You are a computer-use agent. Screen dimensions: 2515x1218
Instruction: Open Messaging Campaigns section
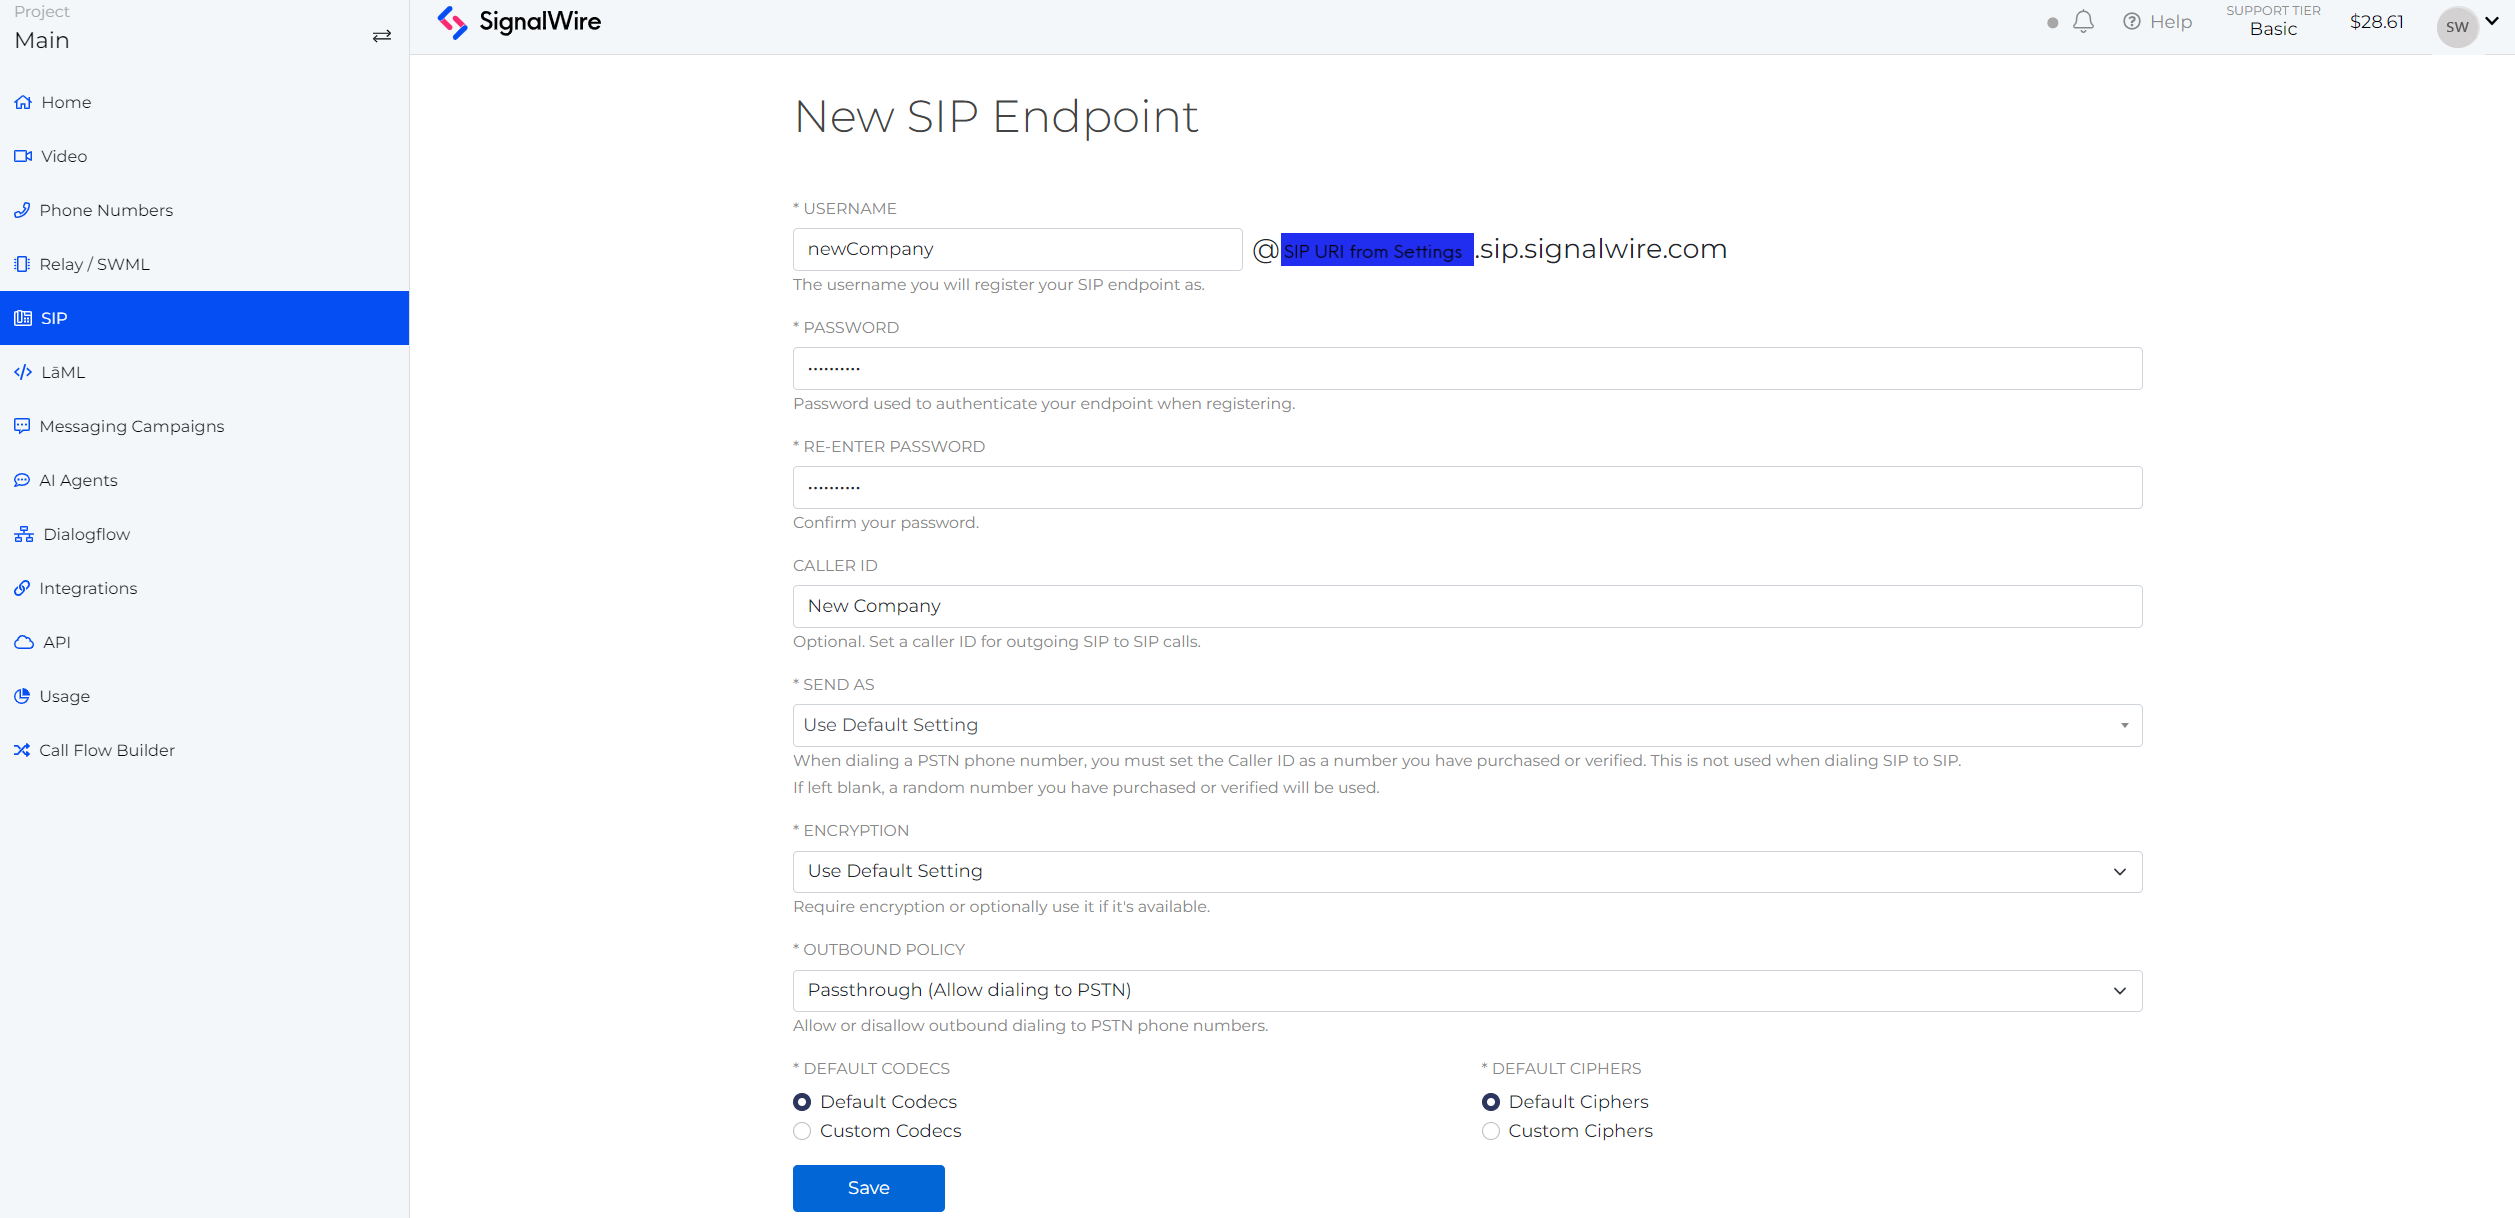tap(132, 426)
